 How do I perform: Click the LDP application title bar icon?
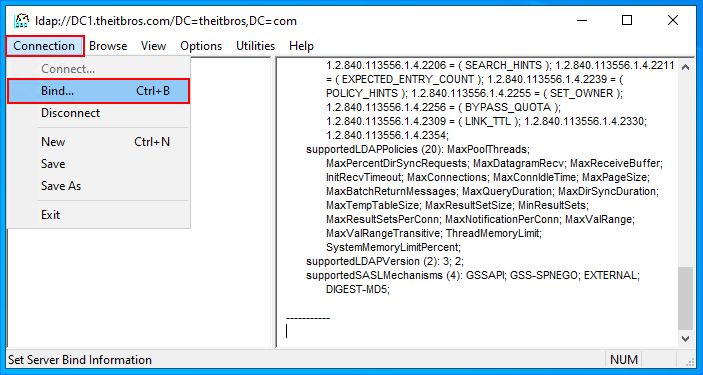[x=22, y=21]
